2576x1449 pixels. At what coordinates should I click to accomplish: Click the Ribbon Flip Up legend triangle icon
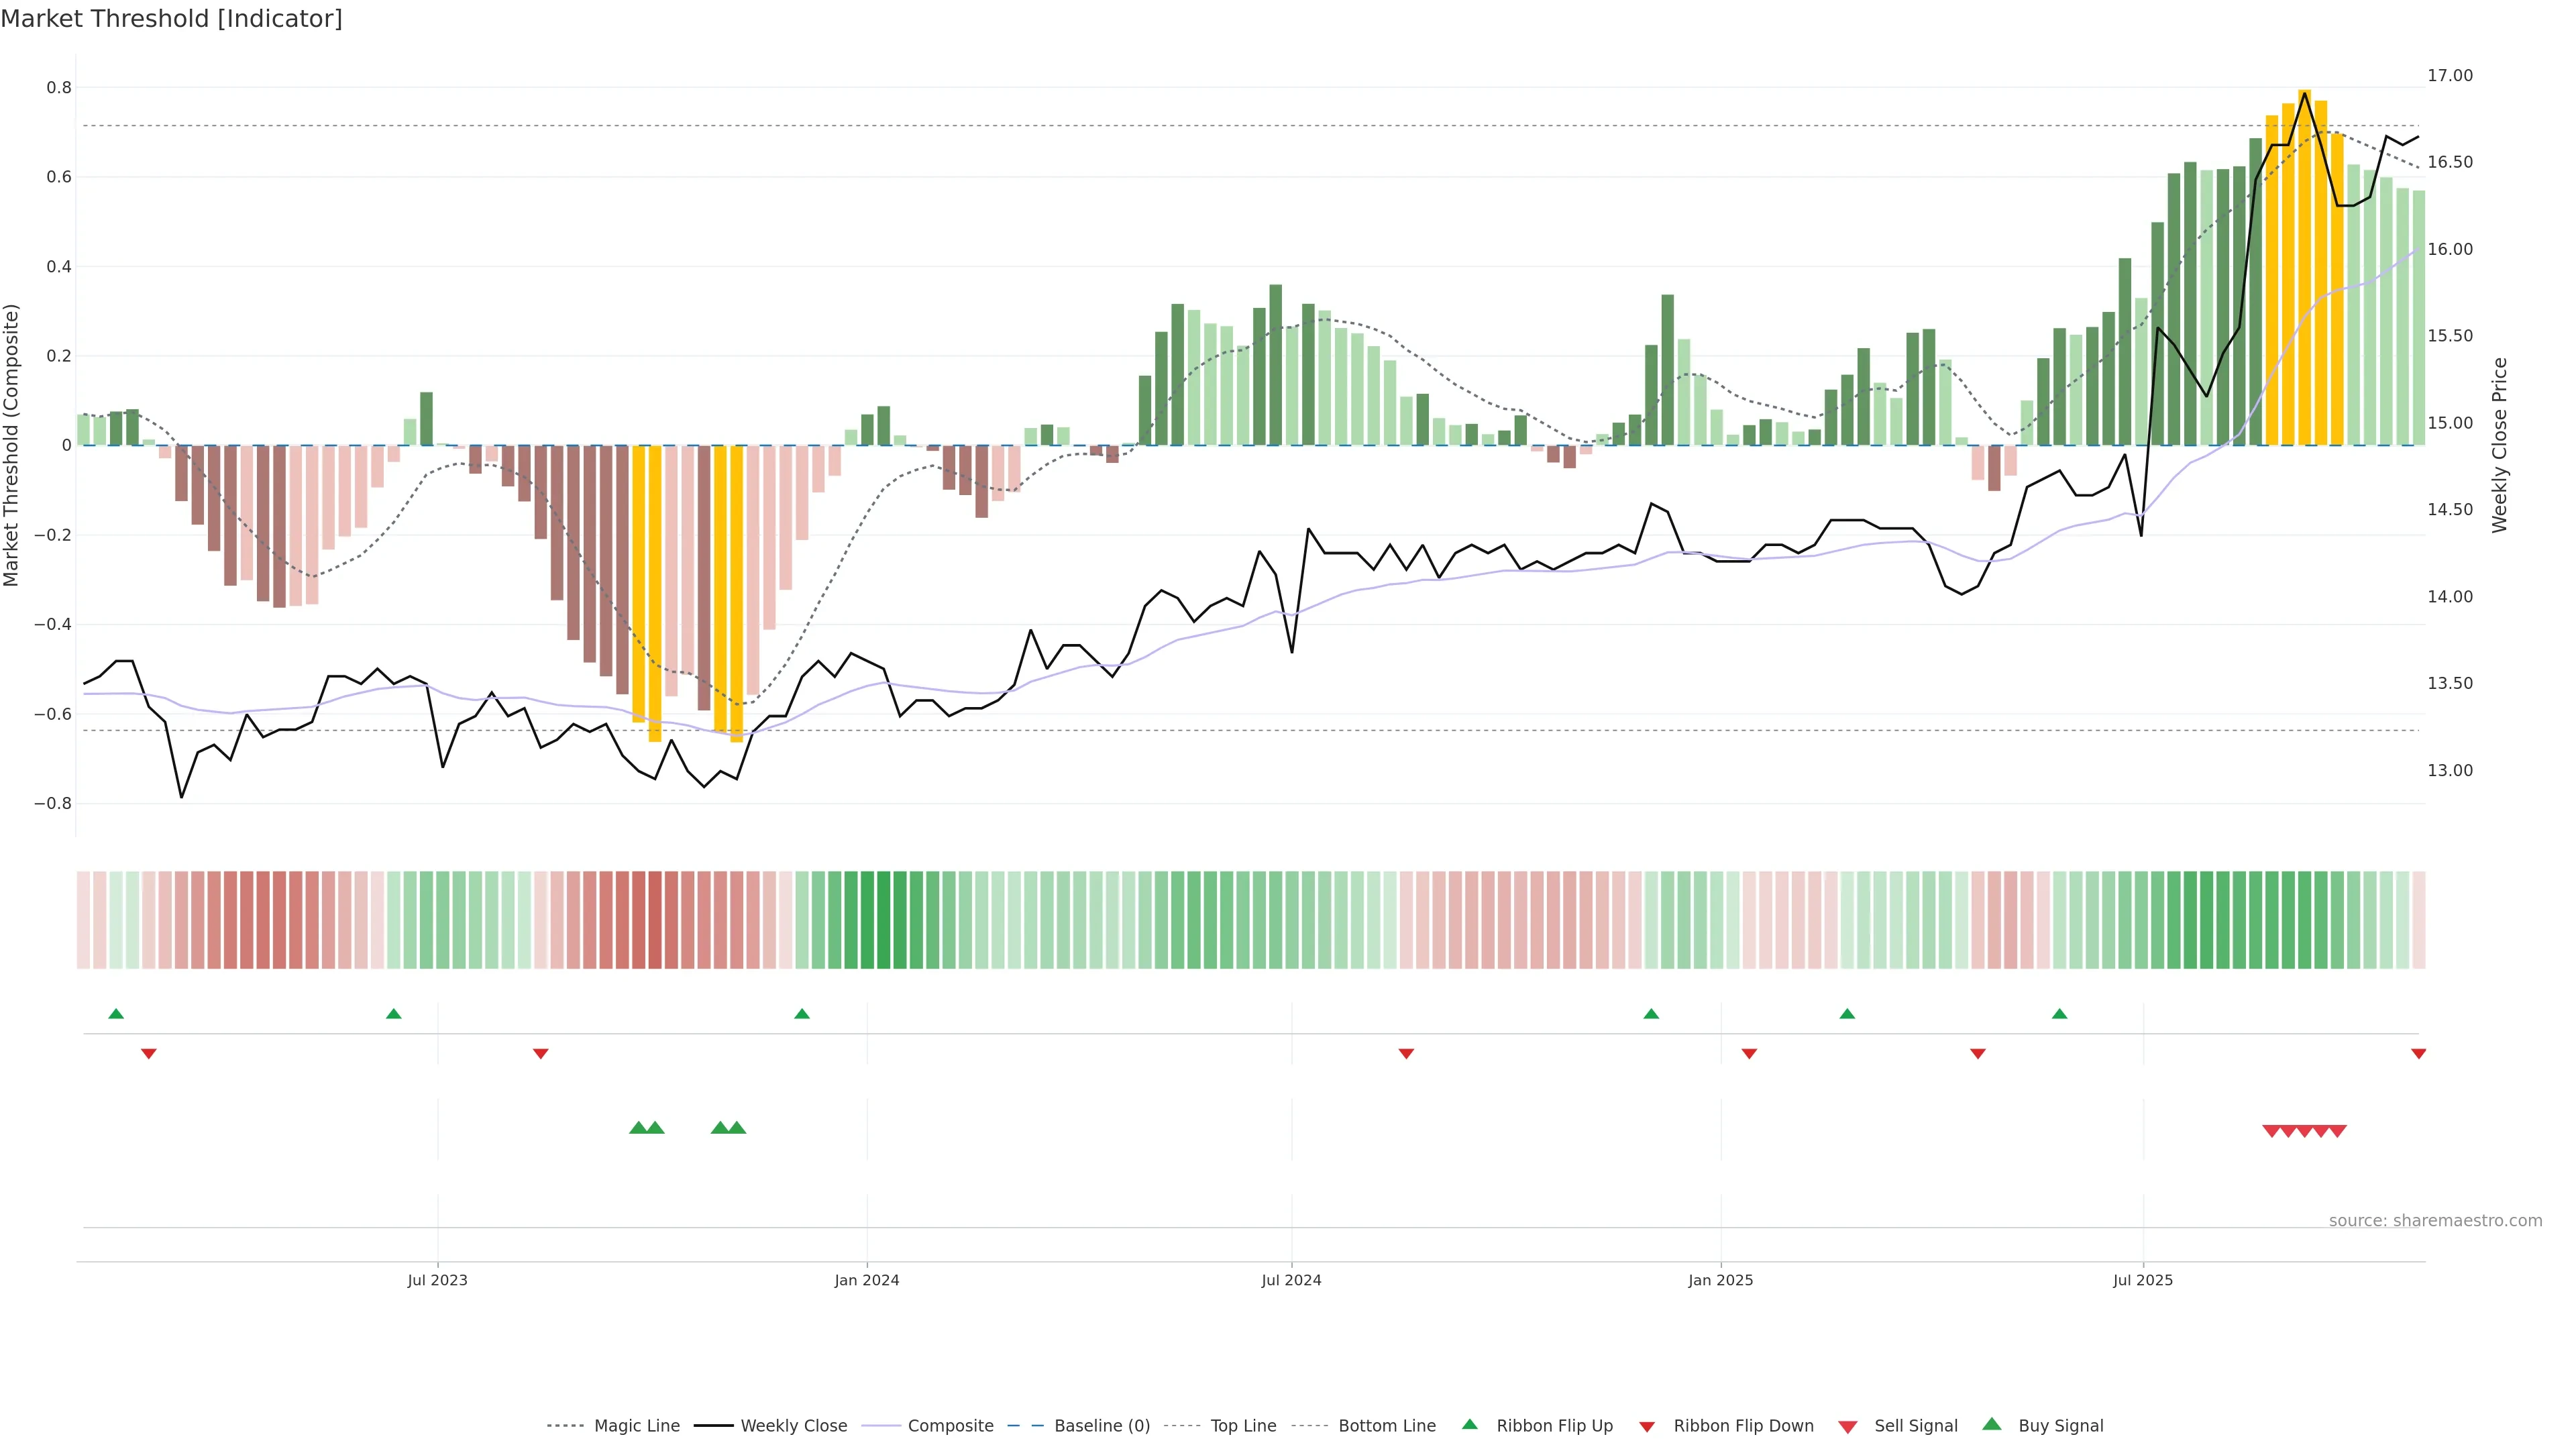(x=1469, y=1424)
